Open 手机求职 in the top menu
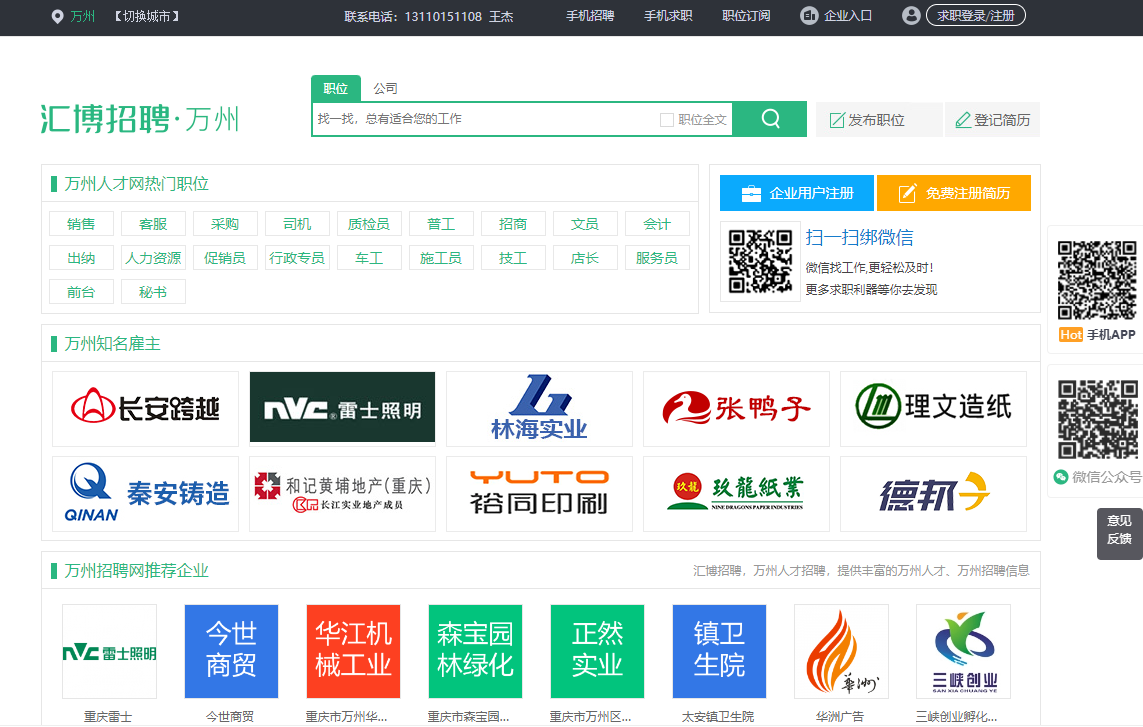This screenshot has width=1143, height=727. pyautogui.click(x=668, y=15)
